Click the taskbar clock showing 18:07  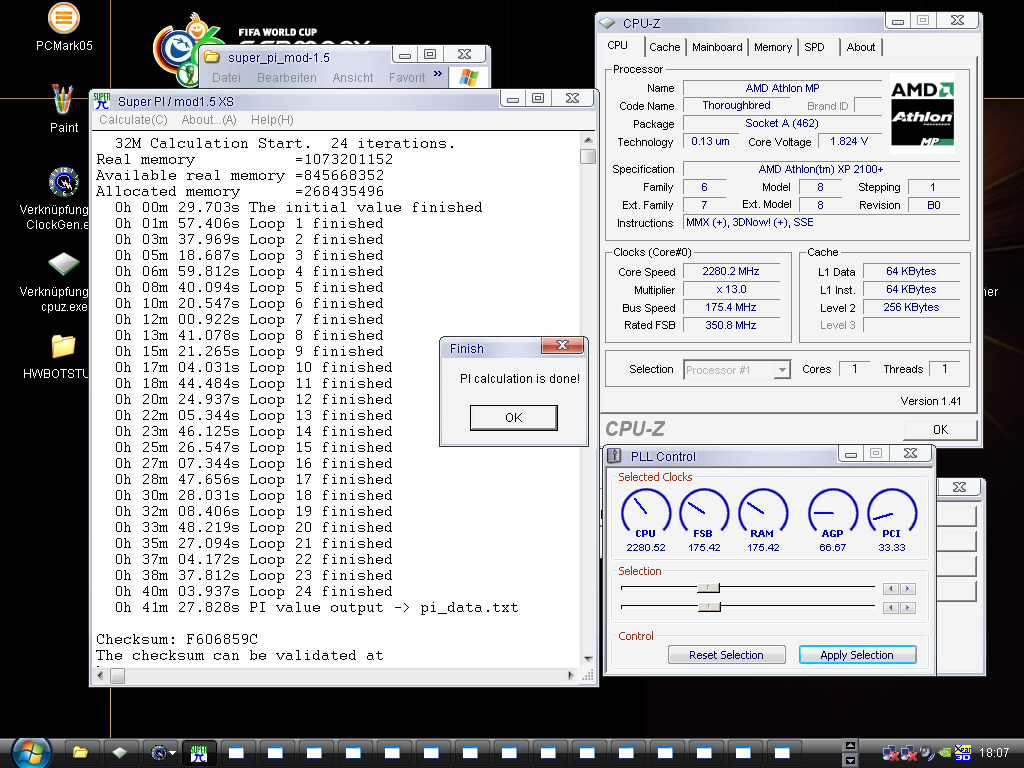(x=994, y=753)
